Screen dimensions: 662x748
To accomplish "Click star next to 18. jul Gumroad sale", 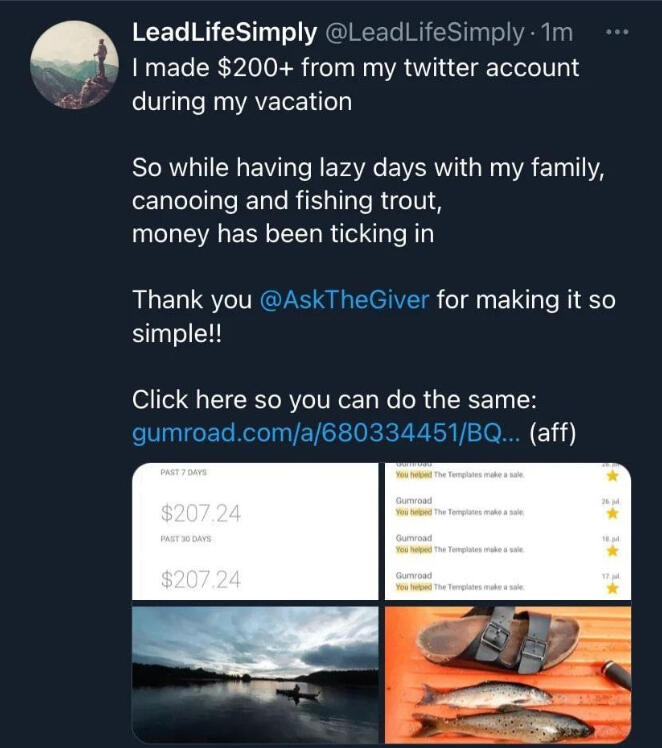I will 612,551.
